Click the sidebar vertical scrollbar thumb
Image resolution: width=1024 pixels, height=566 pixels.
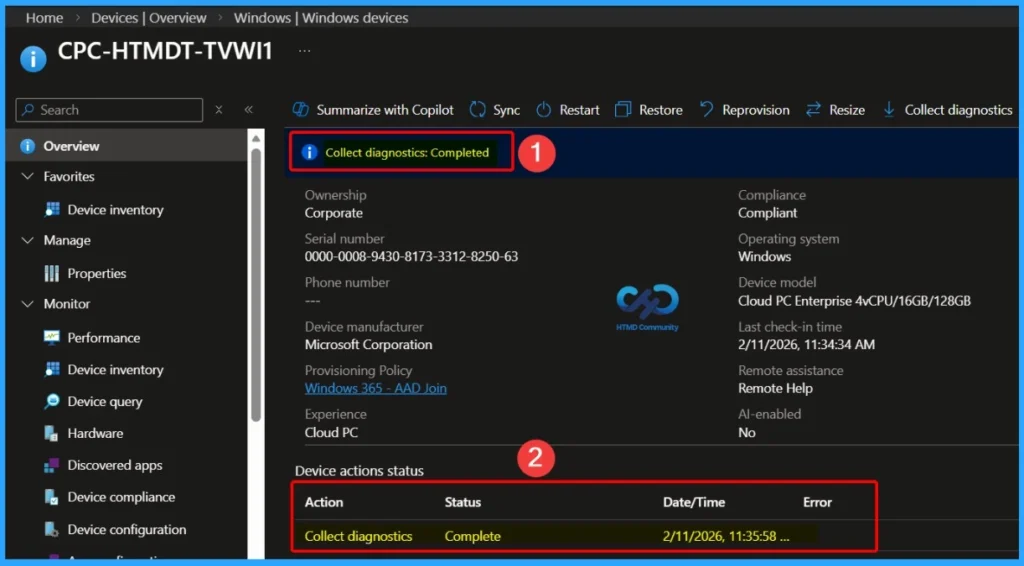click(x=256, y=284)
